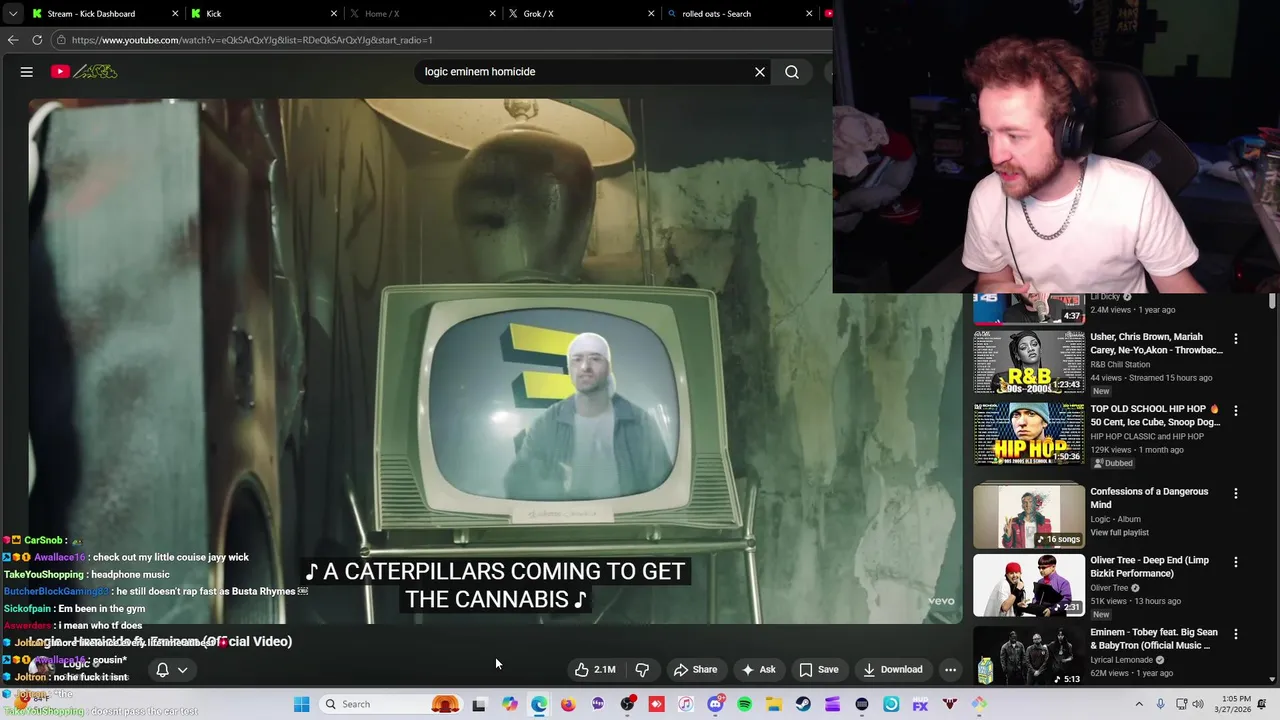Close the Grok / X tab
The height and width of the screenshot is (720, 1280).
651,14
